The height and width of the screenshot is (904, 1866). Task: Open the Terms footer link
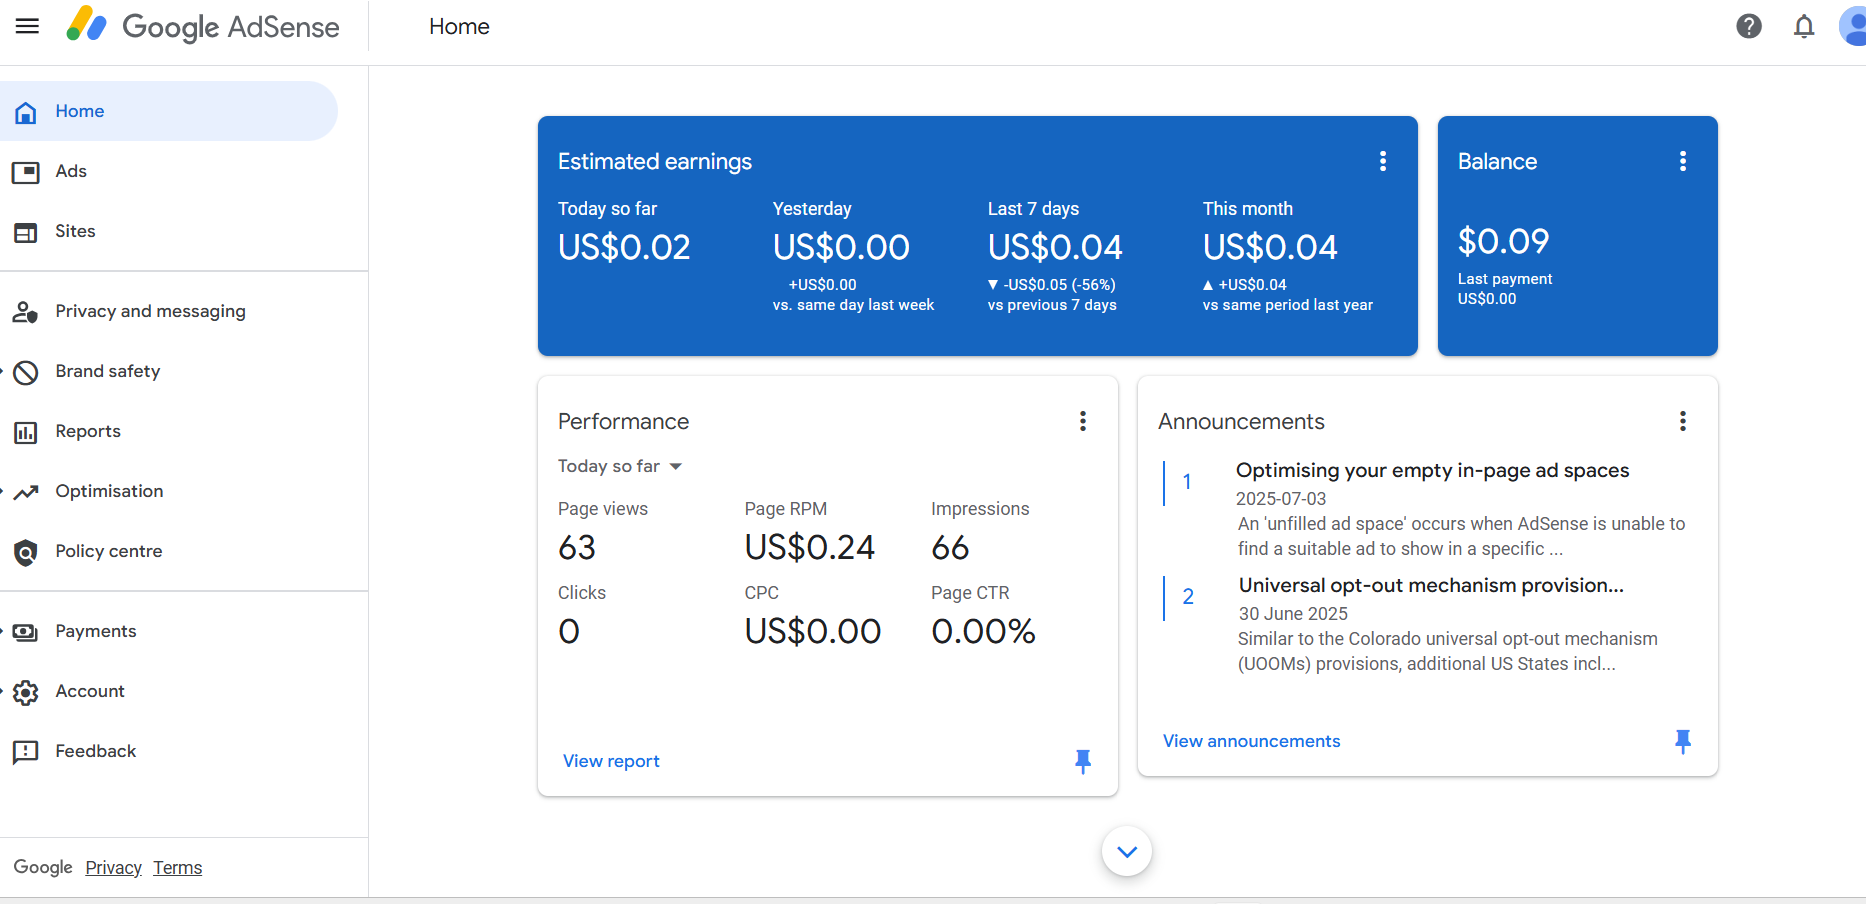tap(177, 868)
